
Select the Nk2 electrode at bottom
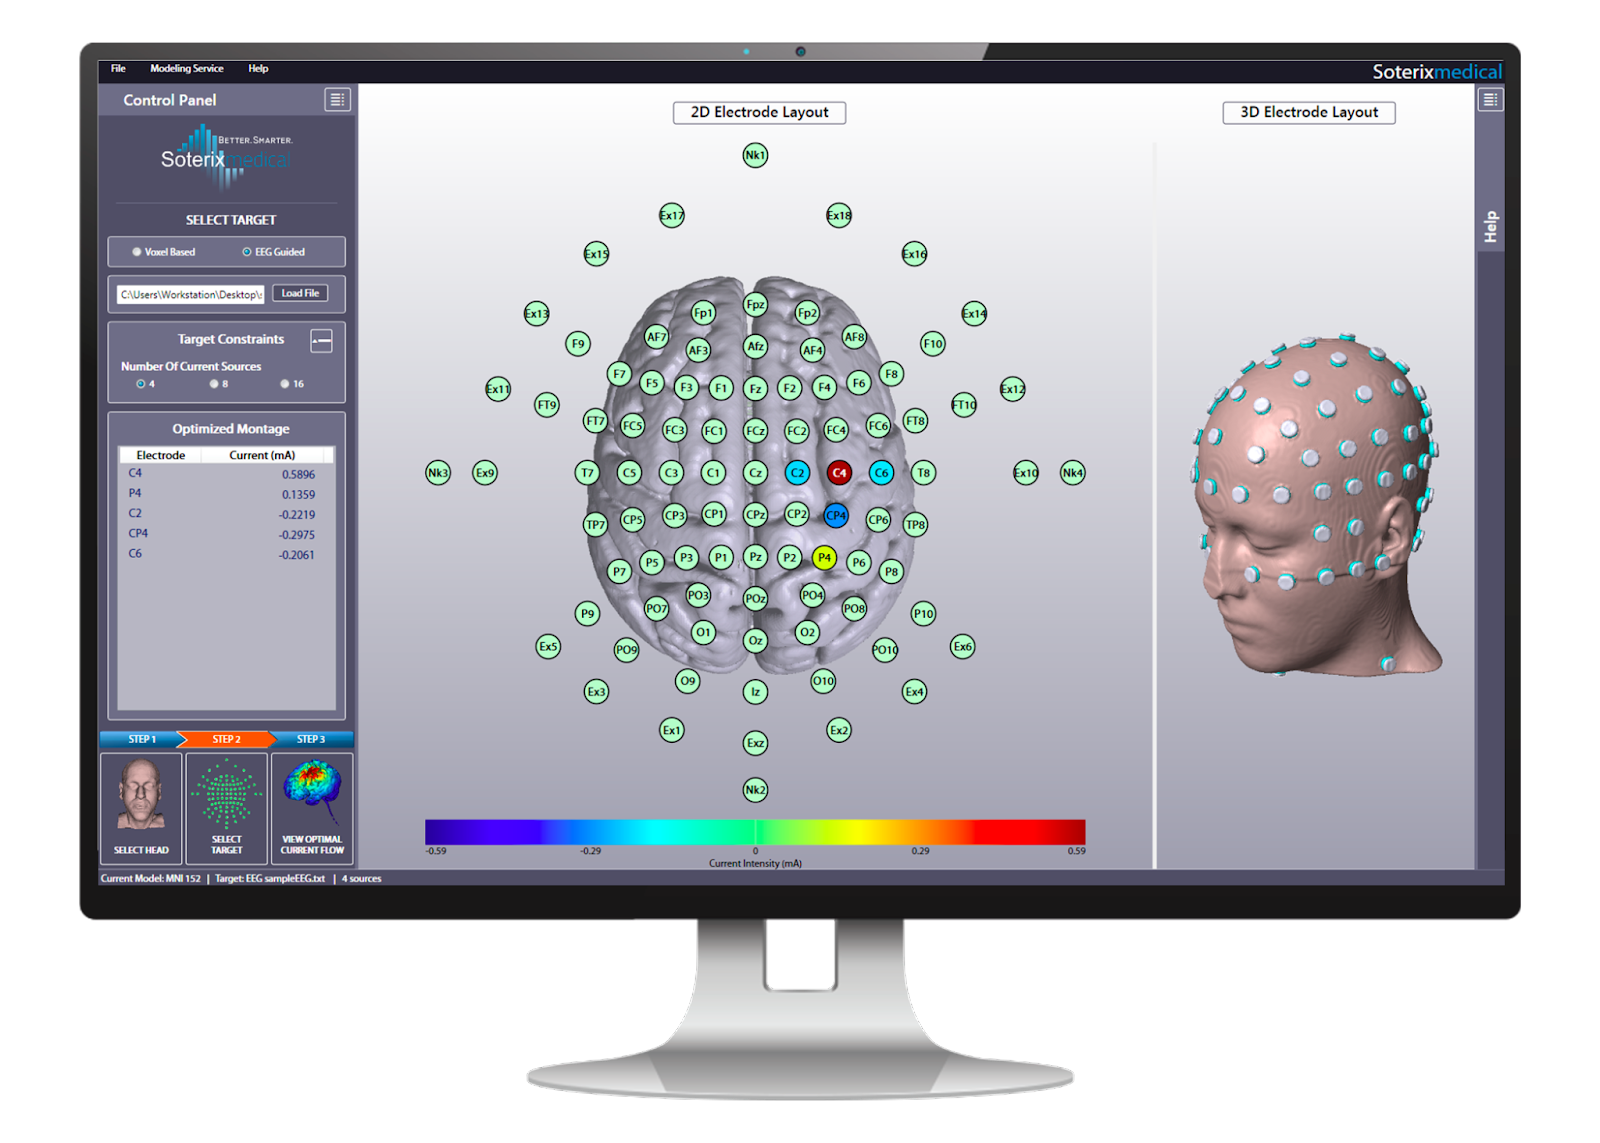pyautogui.click(x=755, y=790)
